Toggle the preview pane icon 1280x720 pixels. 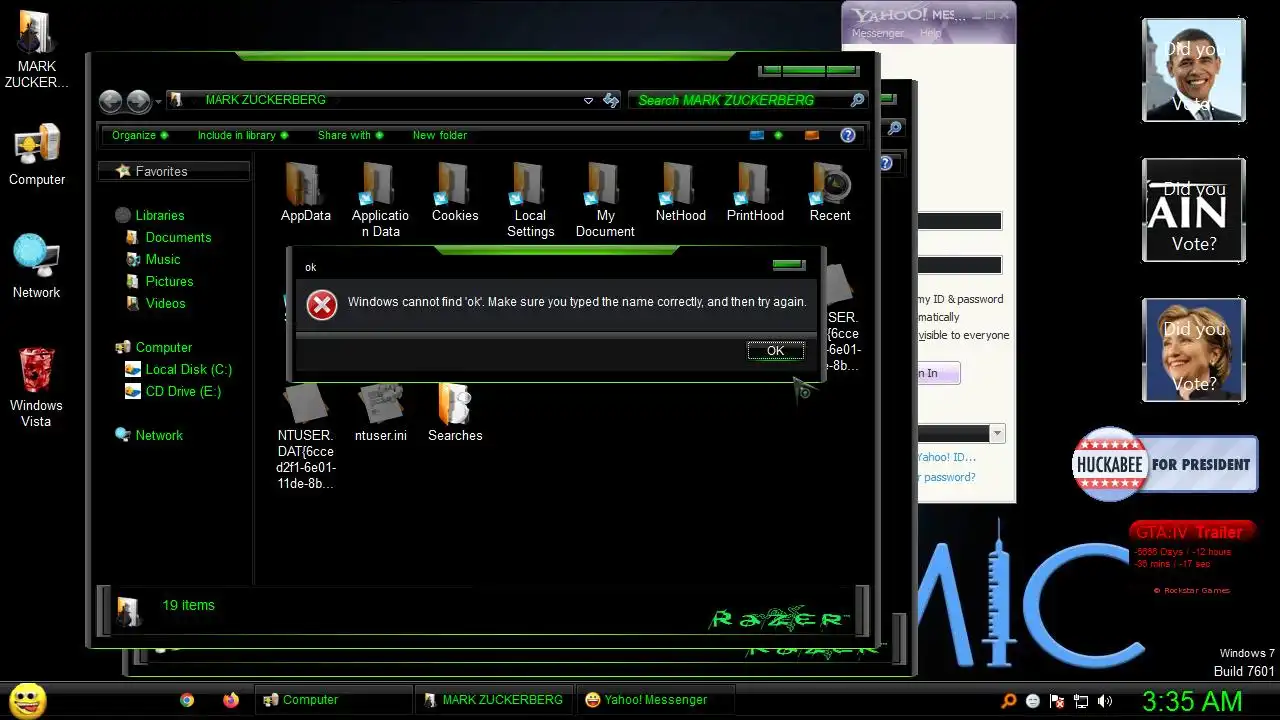(x=812, y=135)
